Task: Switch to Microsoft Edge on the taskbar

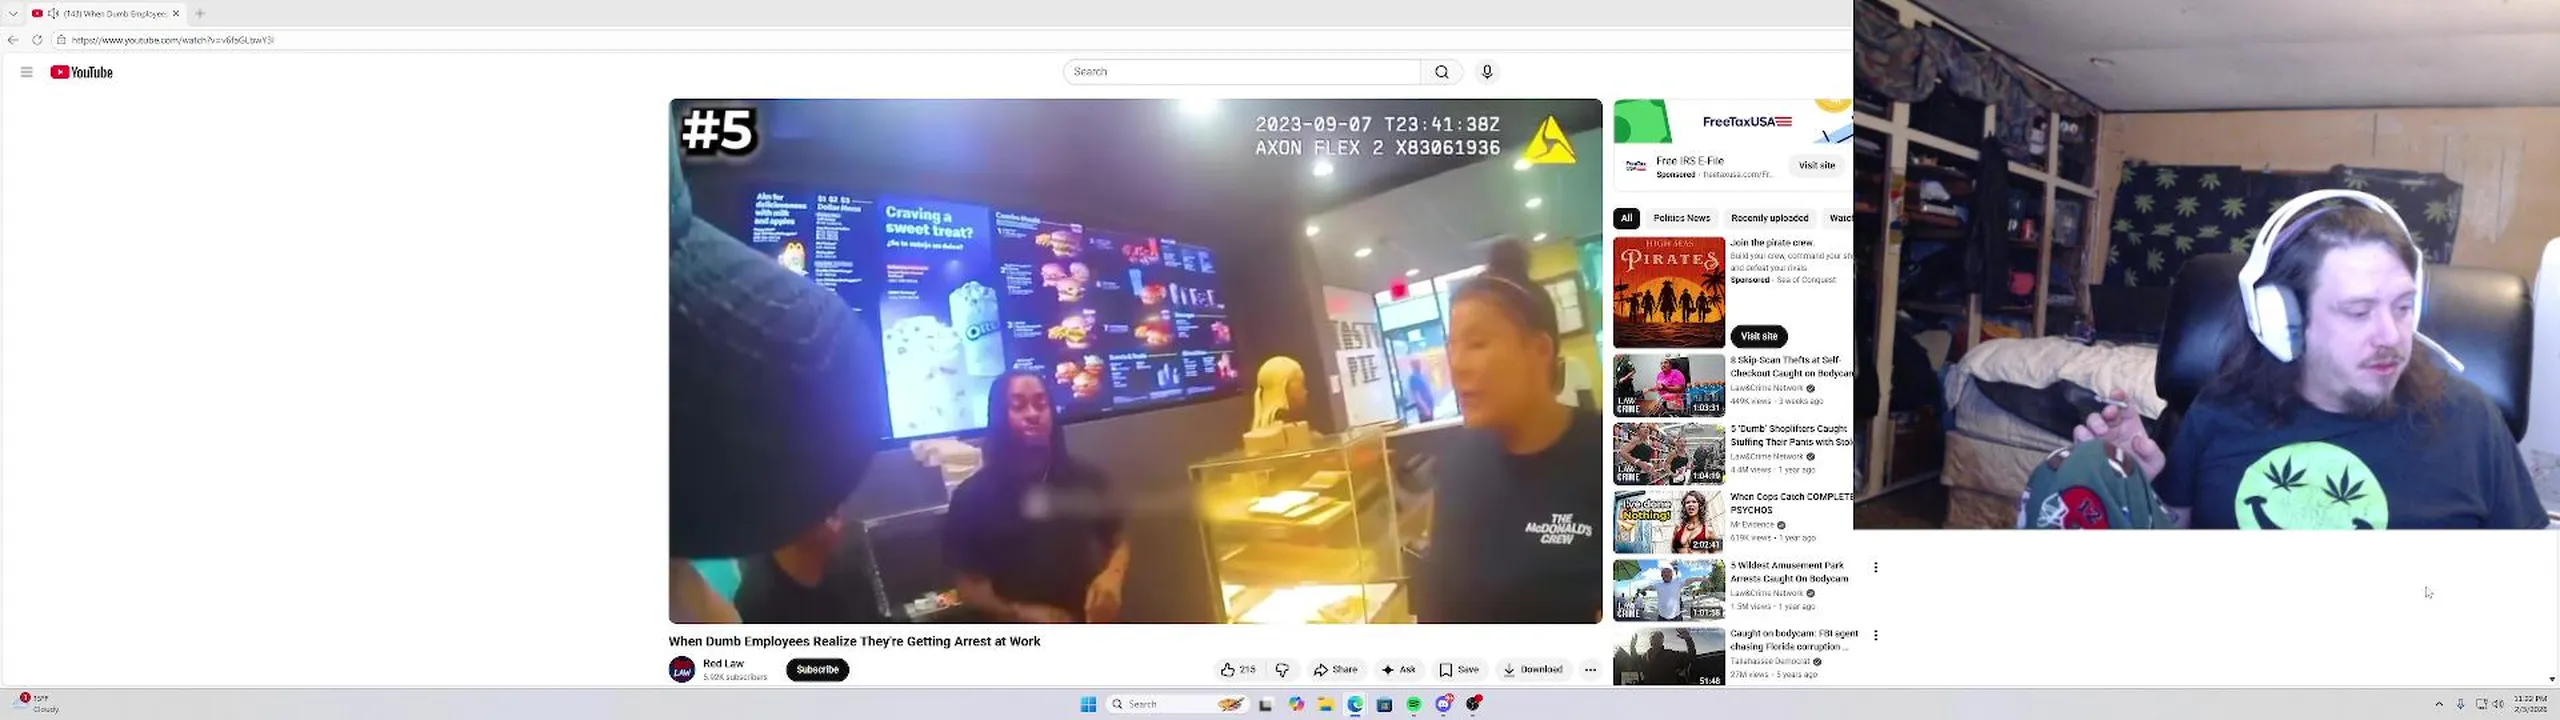Action: (1355, 705)
